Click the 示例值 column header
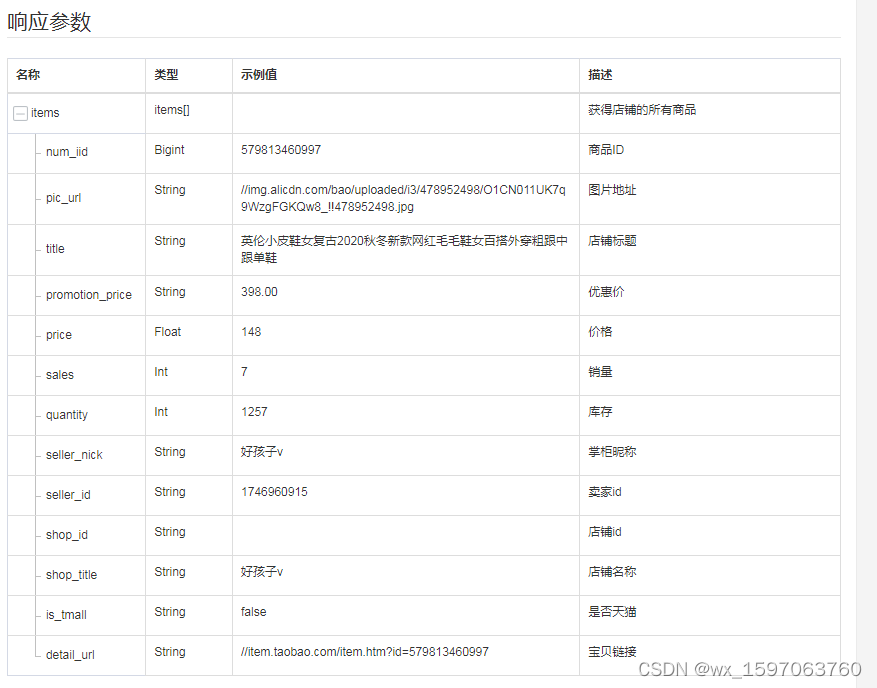The height and width of the screenshot is (688, 877). pyautogui.click(x=259, y=74)
